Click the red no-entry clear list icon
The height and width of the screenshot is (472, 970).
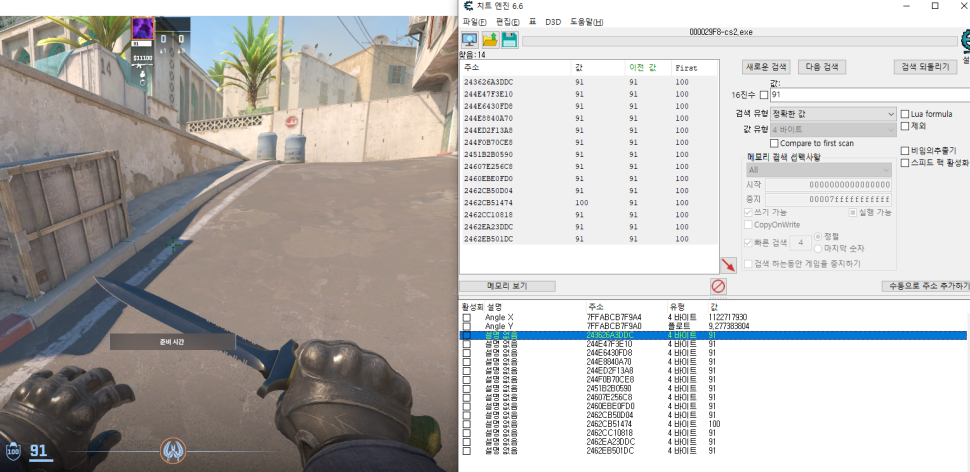tap(718, 286)
